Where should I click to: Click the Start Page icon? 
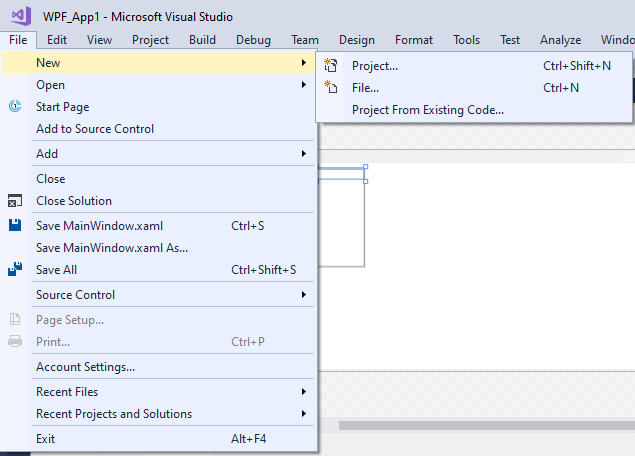tap(15, 106)
